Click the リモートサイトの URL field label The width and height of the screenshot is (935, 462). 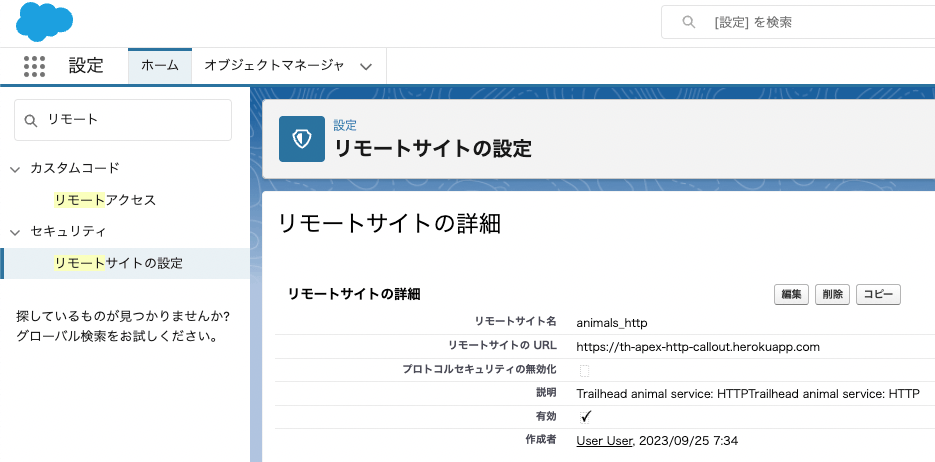coord(502,346)
